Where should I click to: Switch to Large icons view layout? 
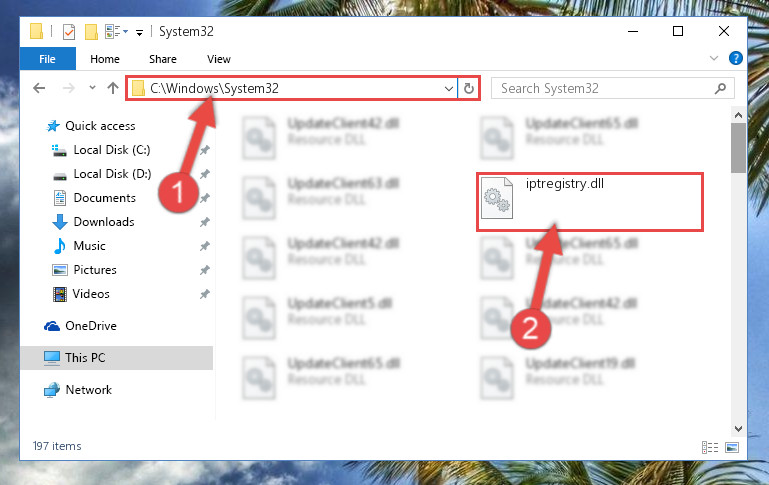coord(732,447)
